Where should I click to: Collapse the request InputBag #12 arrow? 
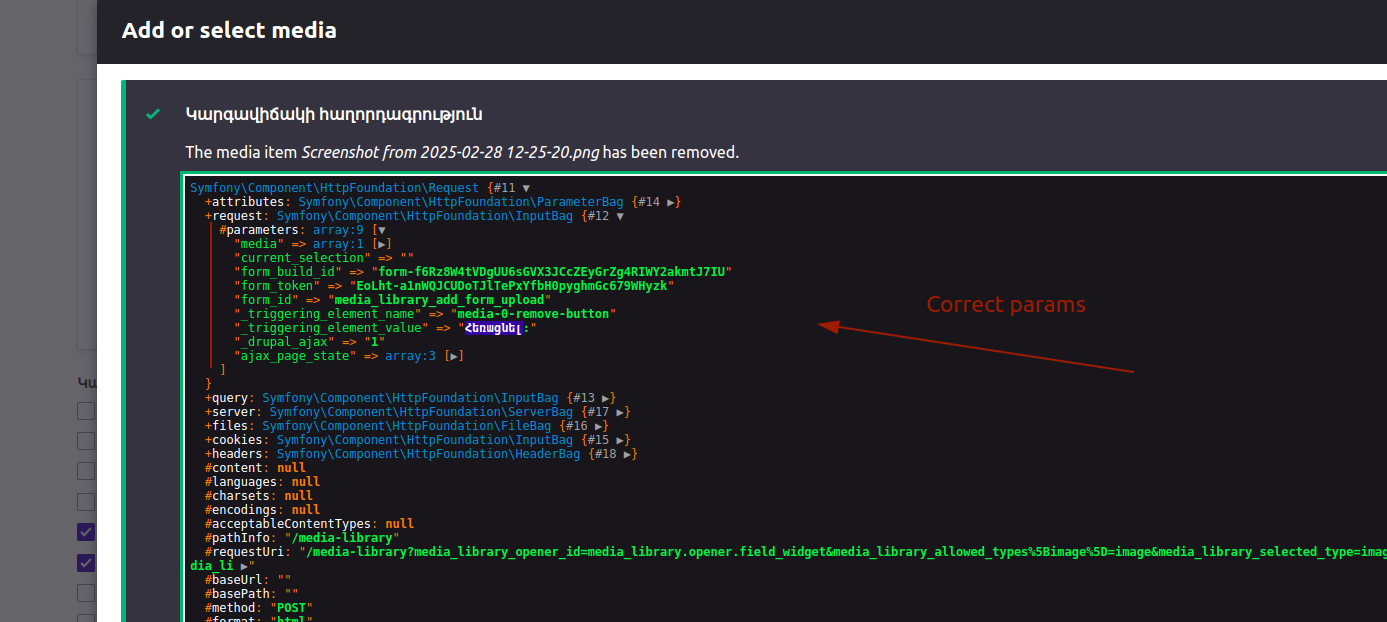pyautogui.click(x=620, y=216)
